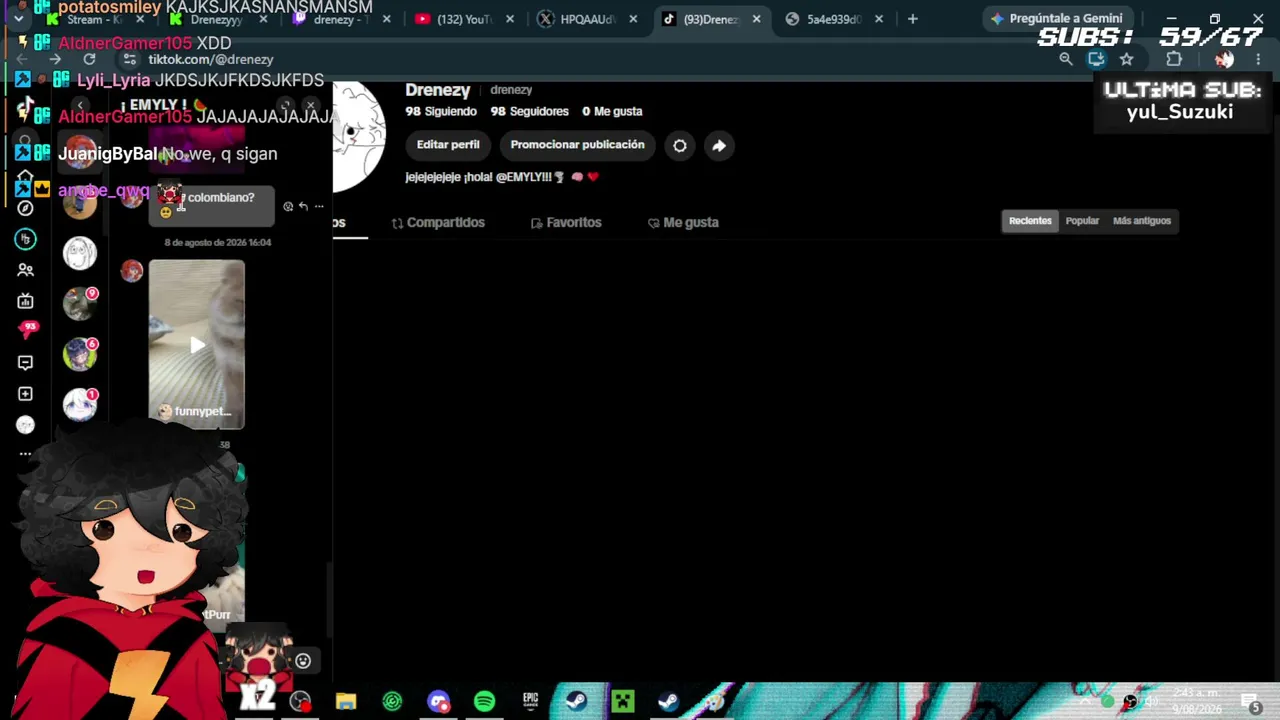Open the profile avatar in TikTok sidebar
Screen dimensions: 1280x720
tap(27, 425)
